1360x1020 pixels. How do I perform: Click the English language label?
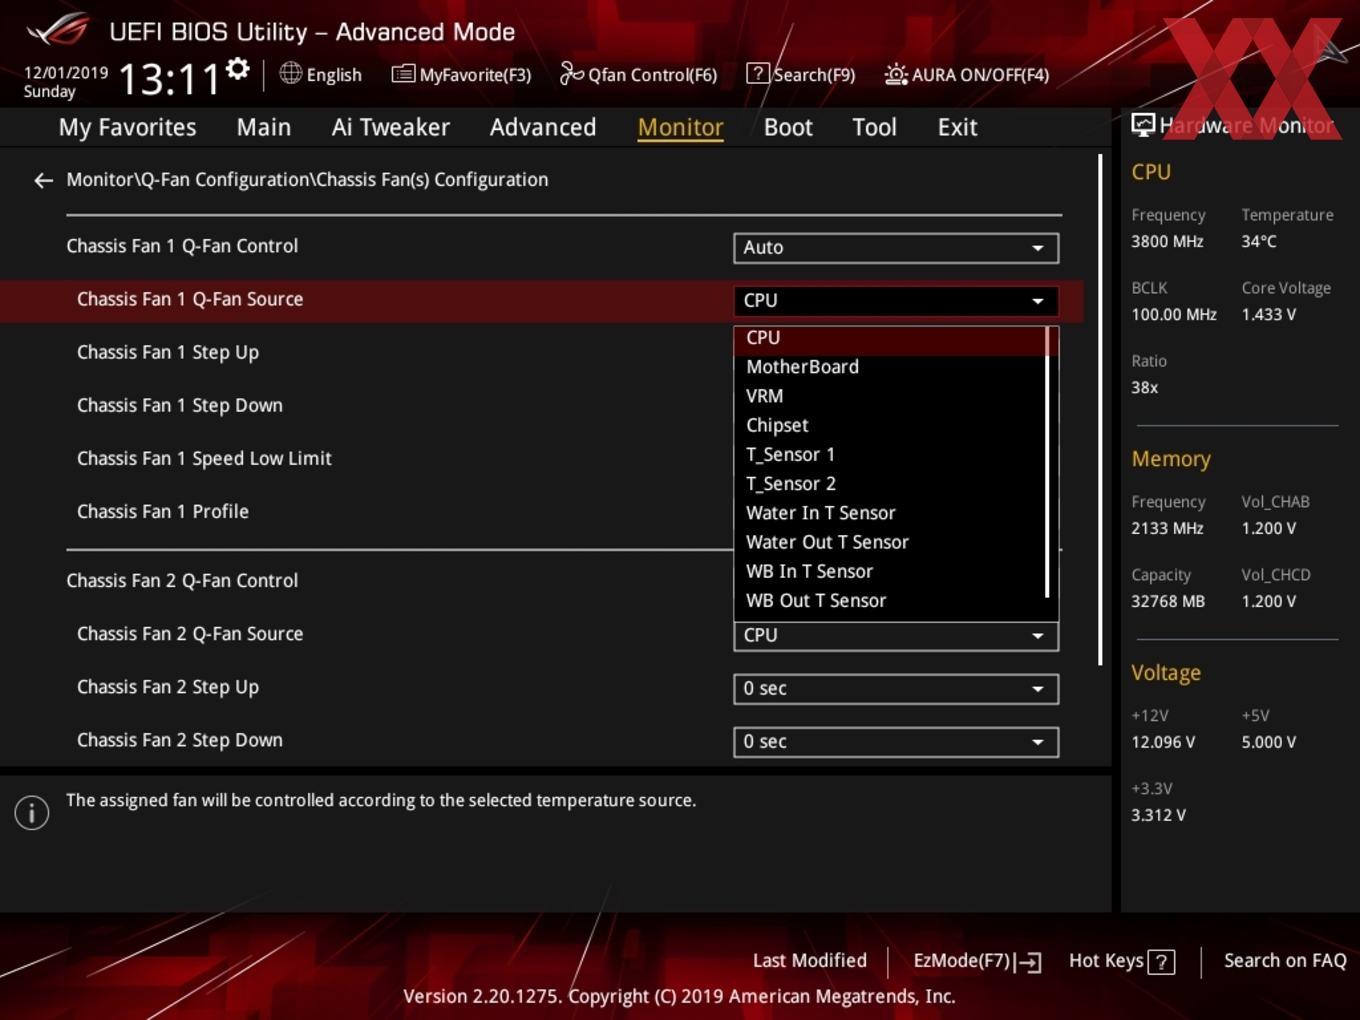(334, 75)
